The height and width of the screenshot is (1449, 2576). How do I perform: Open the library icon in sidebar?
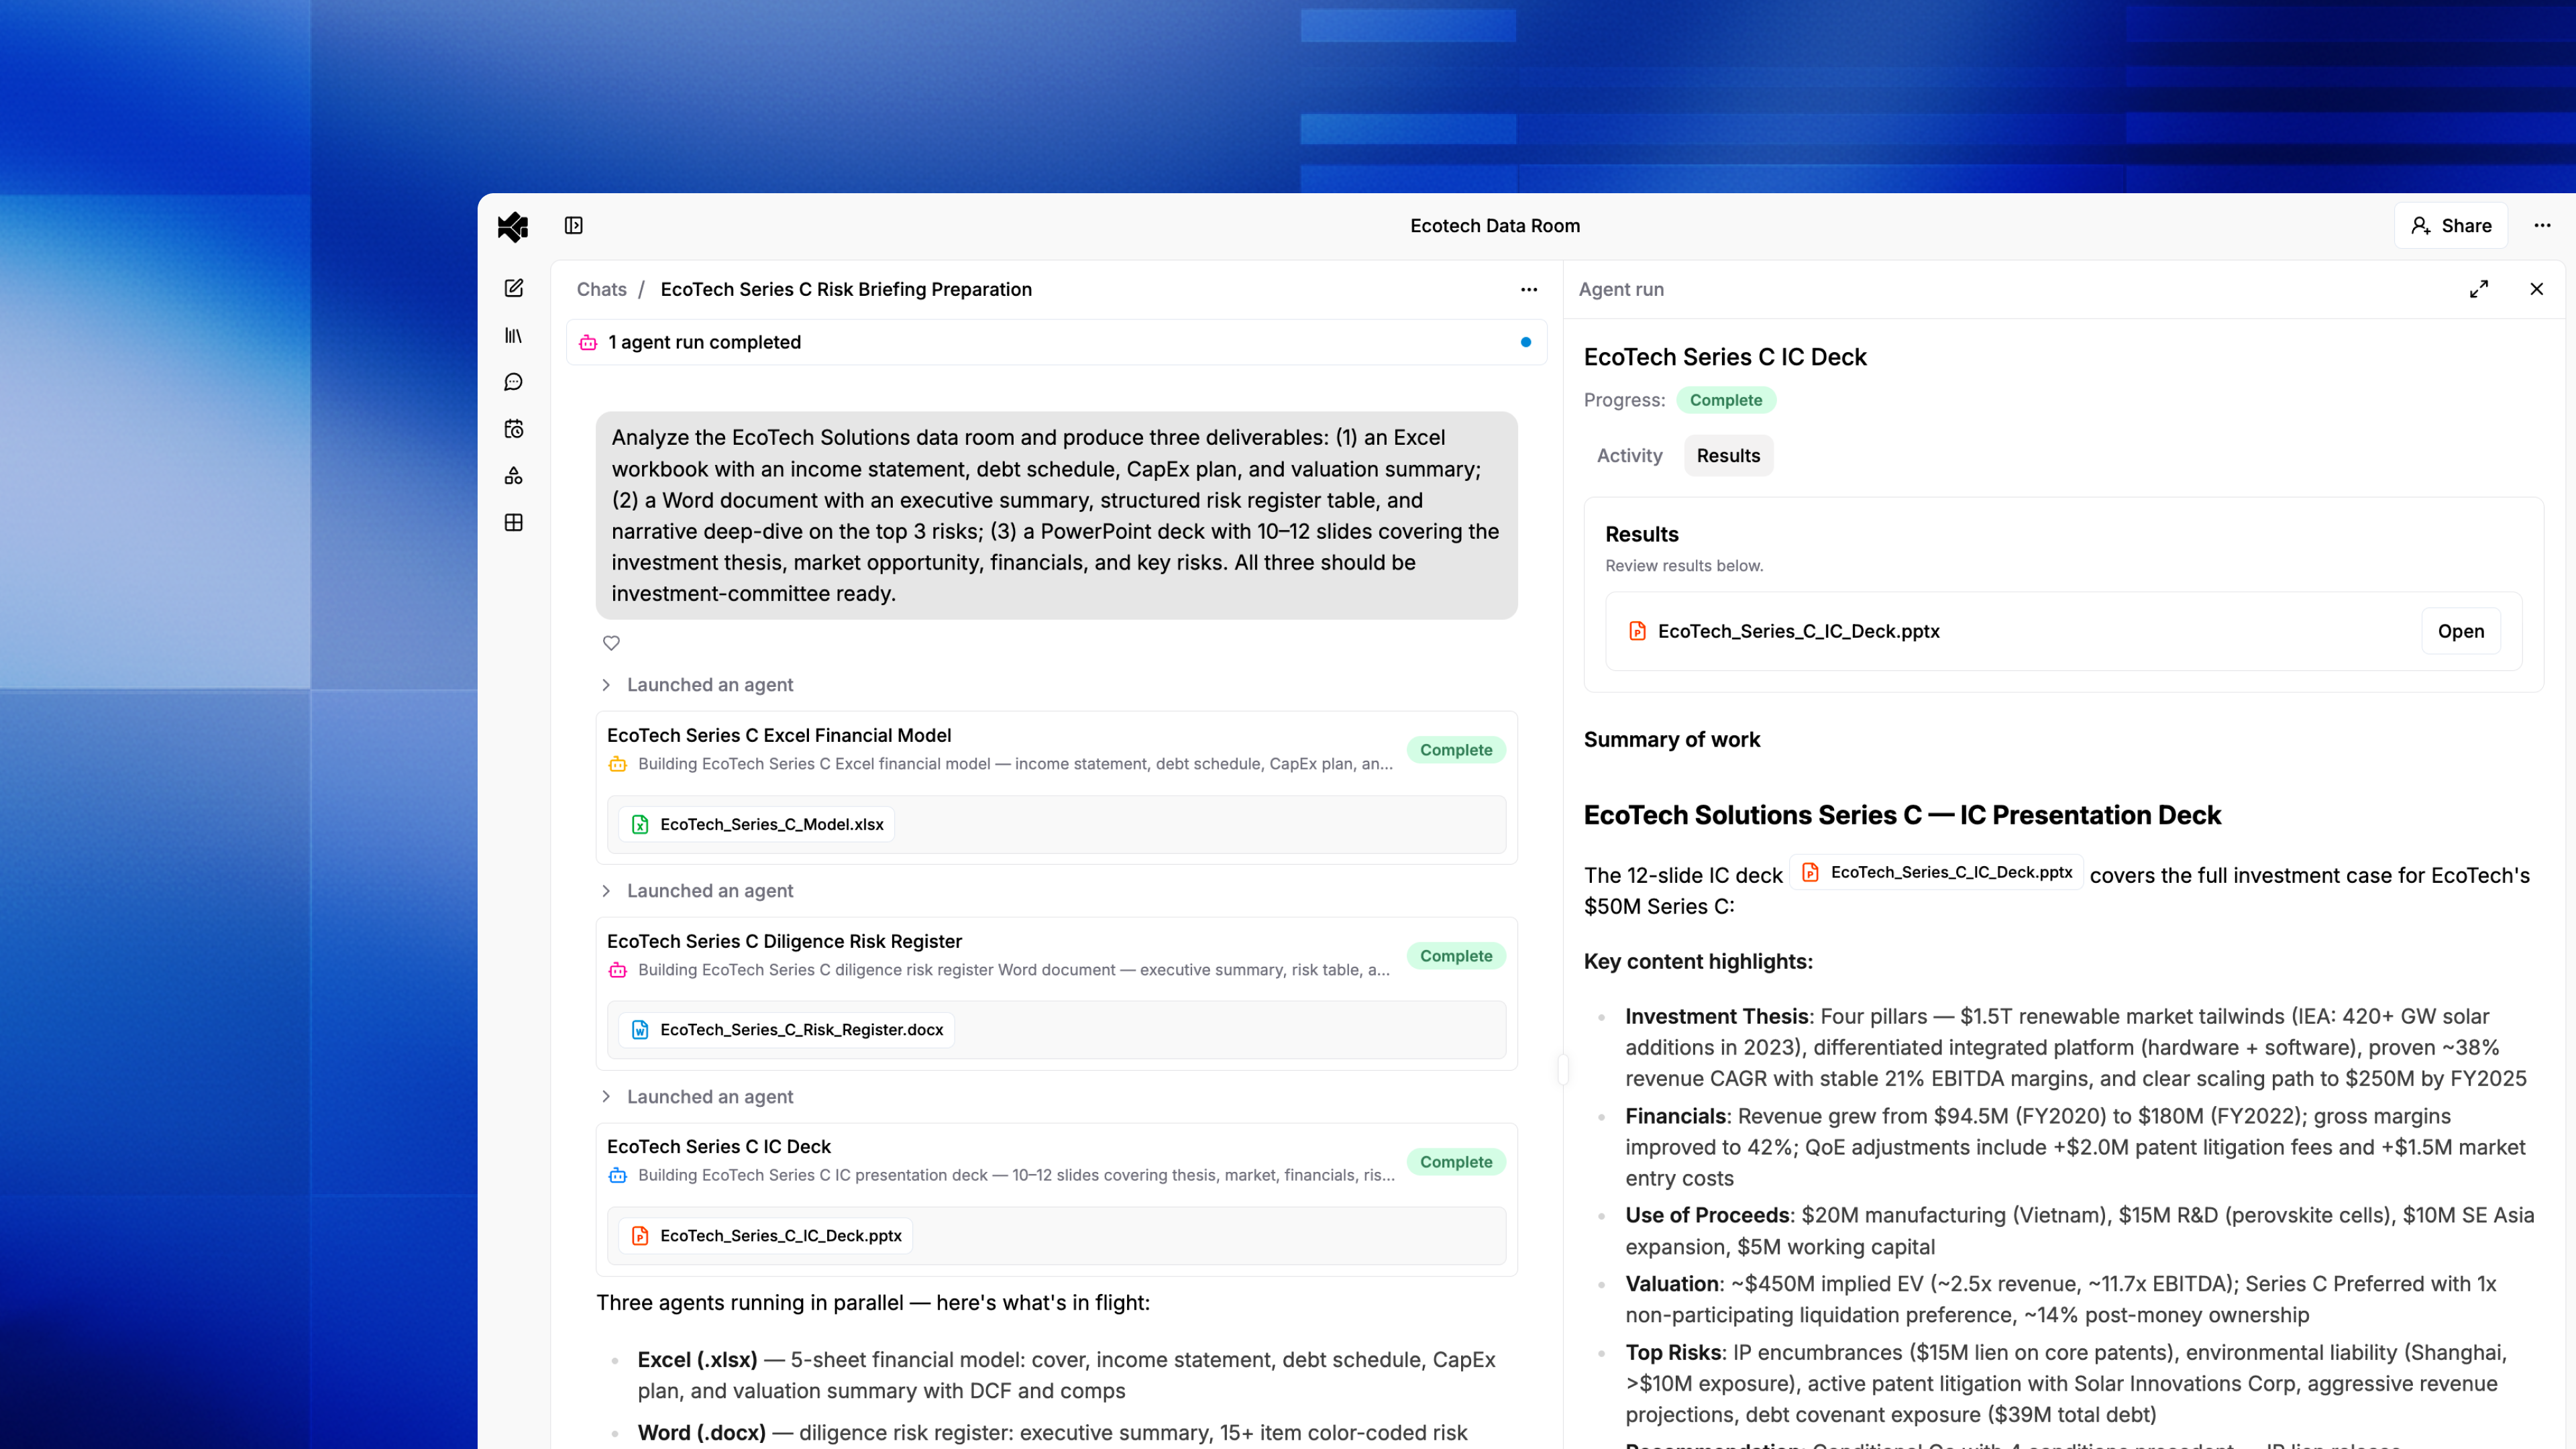pos(514,335)
